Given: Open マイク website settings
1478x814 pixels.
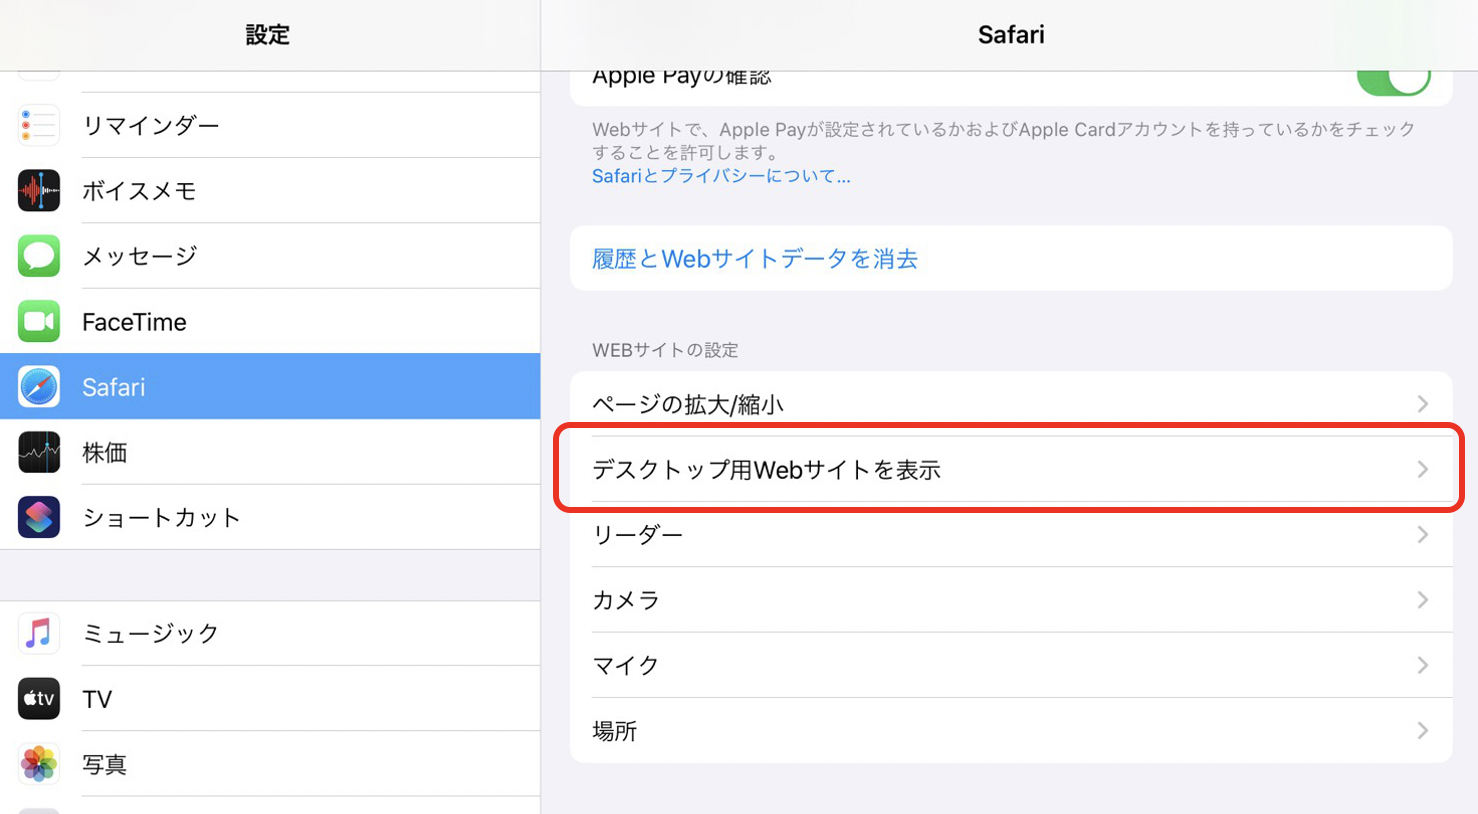Looking at the screenshot, I should [1011, 665].
